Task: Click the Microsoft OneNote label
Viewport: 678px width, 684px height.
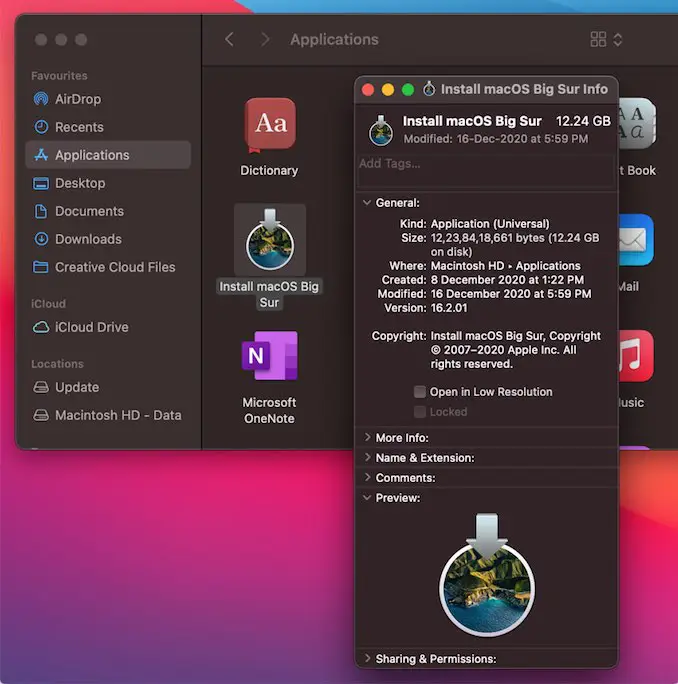Action: click(269, 410)
